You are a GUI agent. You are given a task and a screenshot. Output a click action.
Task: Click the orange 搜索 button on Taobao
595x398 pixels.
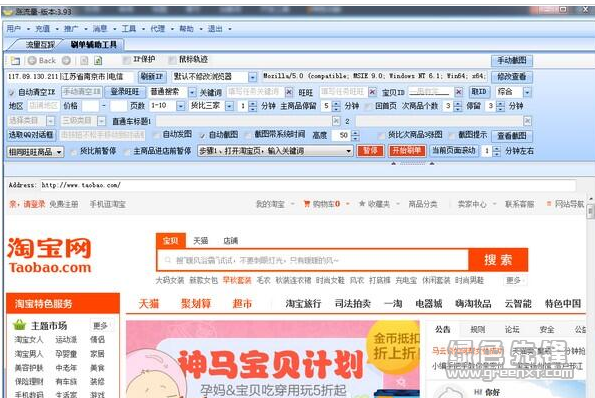[x=498, y=260]
